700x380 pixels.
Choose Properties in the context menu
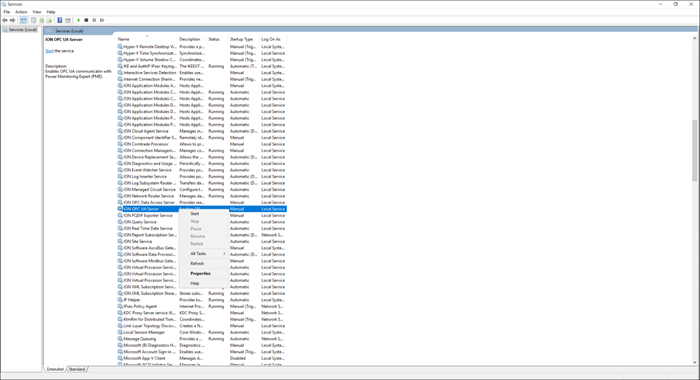pyautogui.click(x=204, y=273)
